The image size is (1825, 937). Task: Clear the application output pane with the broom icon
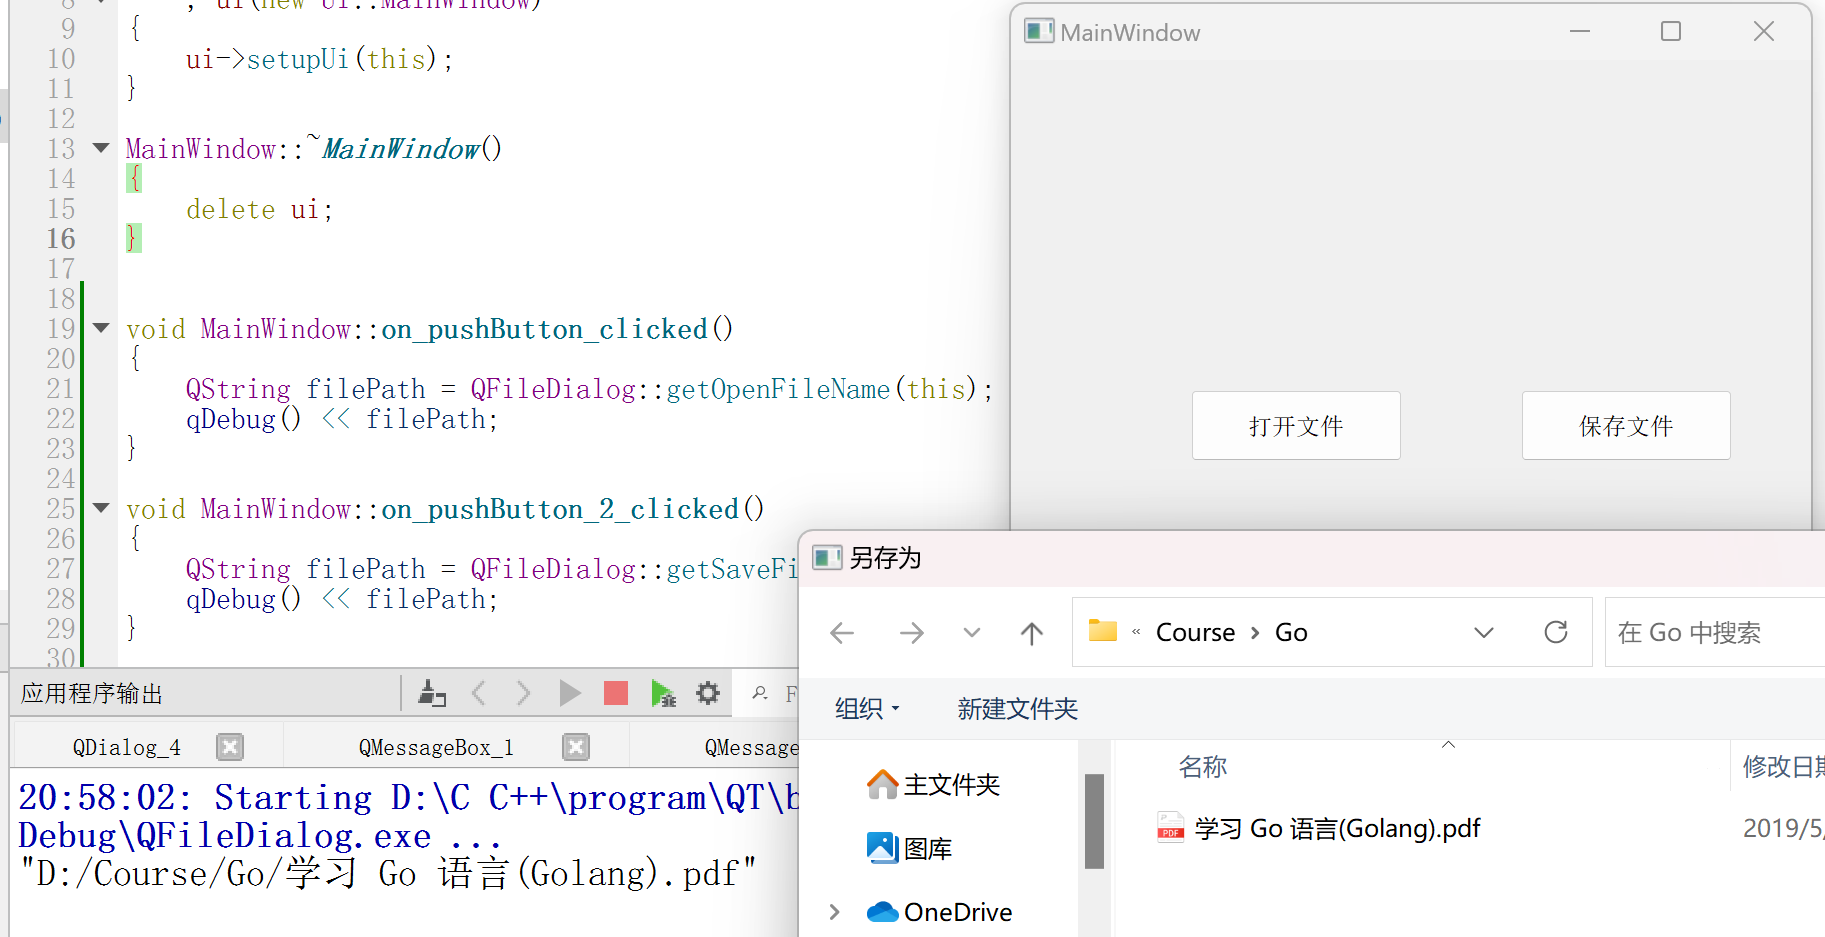coord(432,693)
